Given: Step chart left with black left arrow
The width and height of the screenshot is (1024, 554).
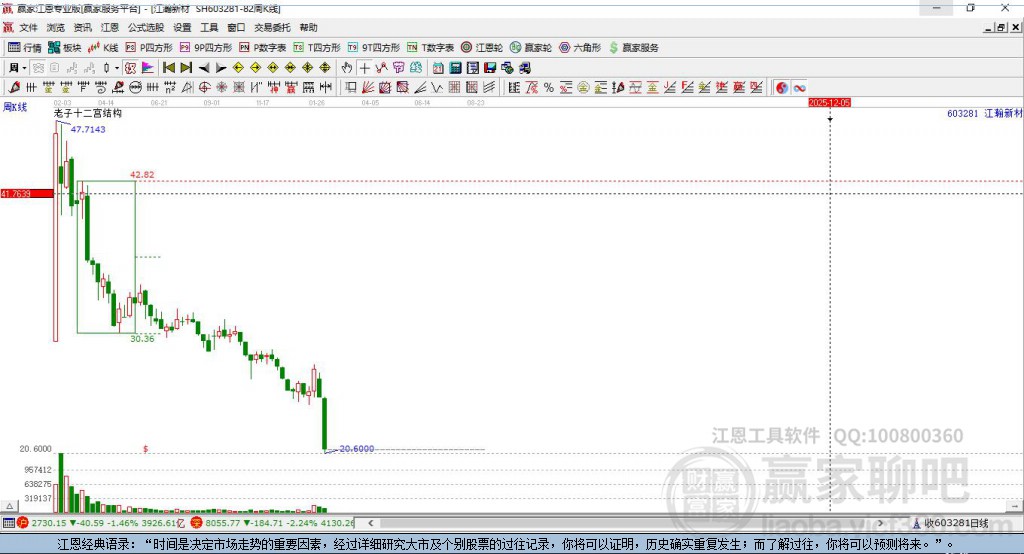Looking at the screenshot, I should 204,68.
